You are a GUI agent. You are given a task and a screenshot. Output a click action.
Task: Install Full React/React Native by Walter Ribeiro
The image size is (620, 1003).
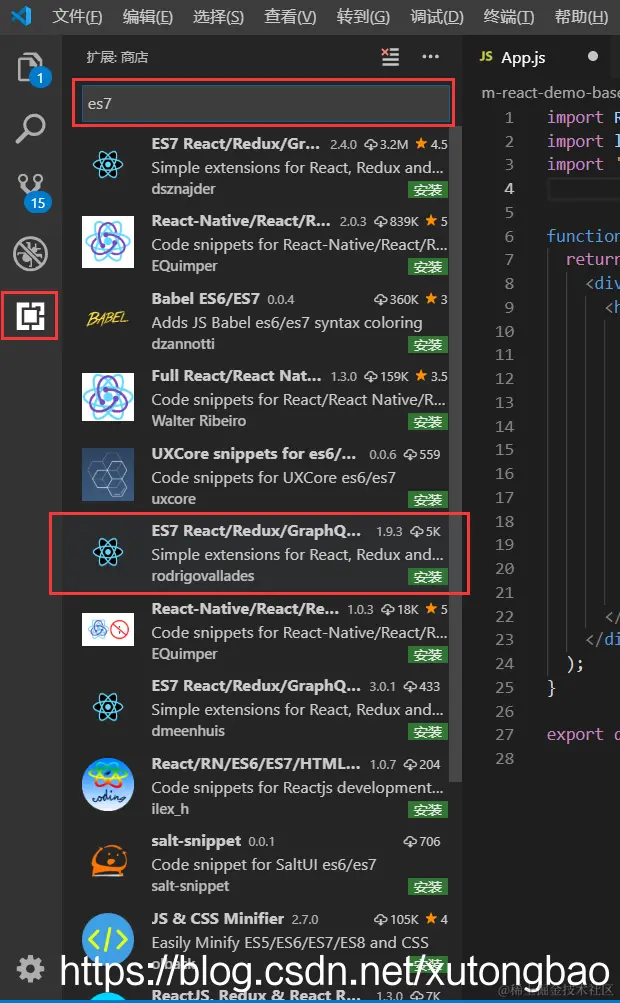point(428,422)
